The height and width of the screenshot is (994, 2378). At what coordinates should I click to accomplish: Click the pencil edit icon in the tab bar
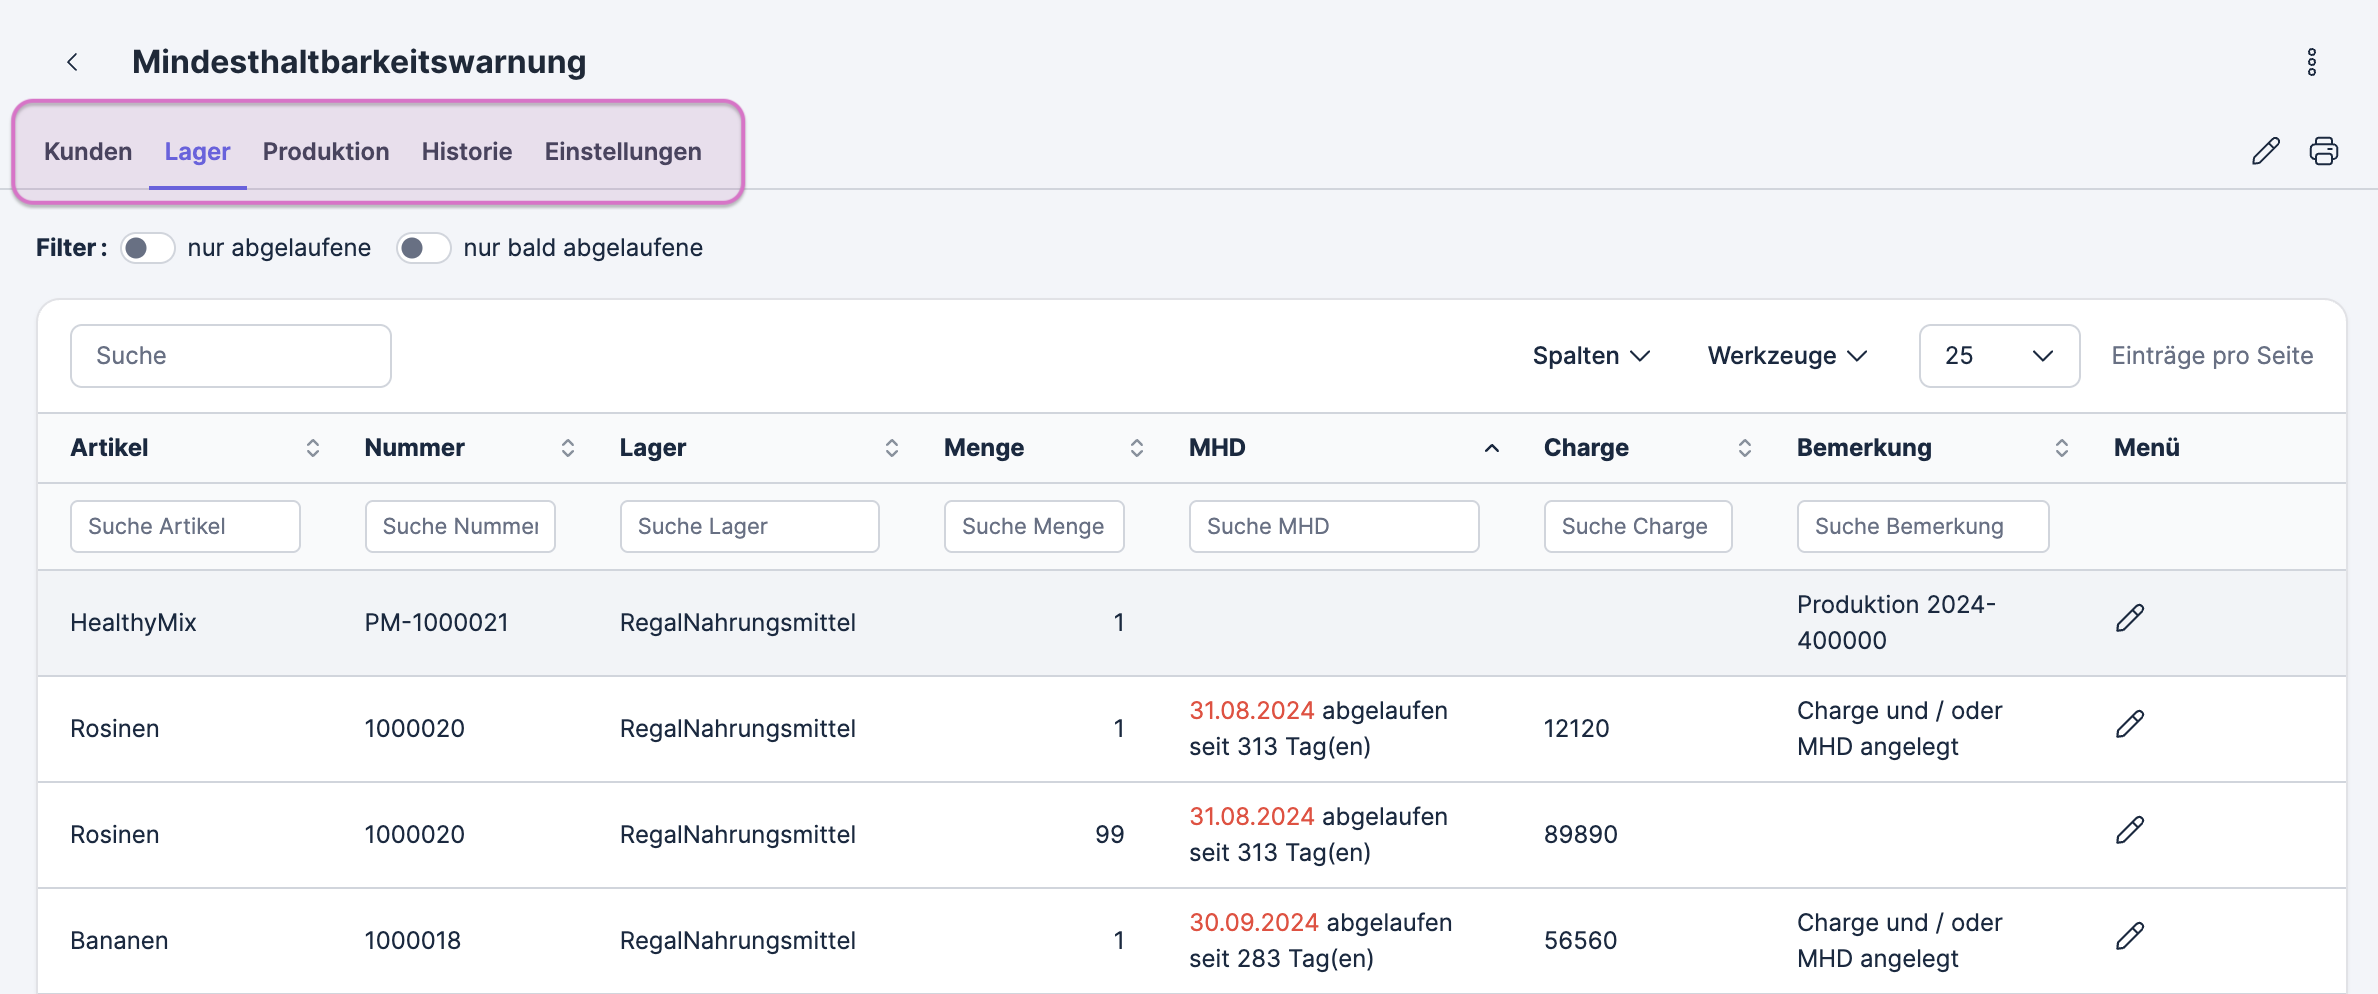click(x=2265, y=151)
